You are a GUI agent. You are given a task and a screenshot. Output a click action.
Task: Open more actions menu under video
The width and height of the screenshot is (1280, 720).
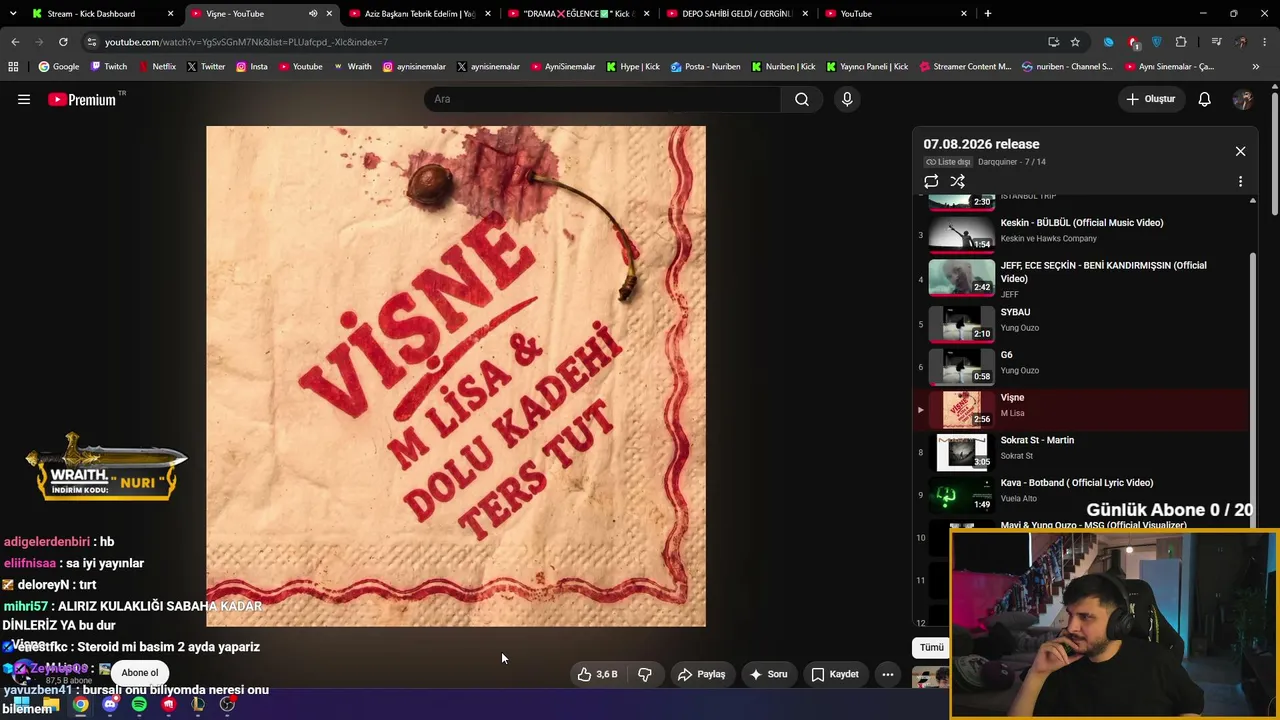(887, 674)
